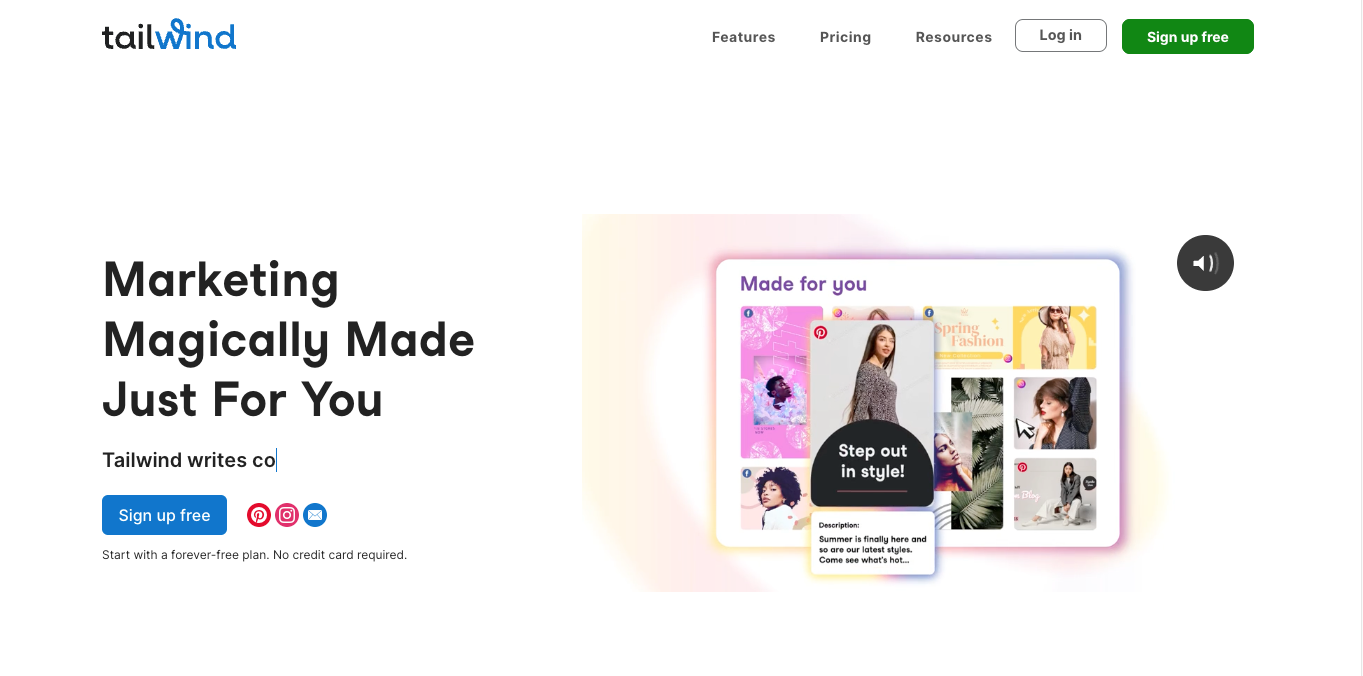Image resolution: width=1363 pixels, height=676 pixels.
Task: Select the yellow sunglasses woman thumbnail
Action: (x=1055, y=337)
